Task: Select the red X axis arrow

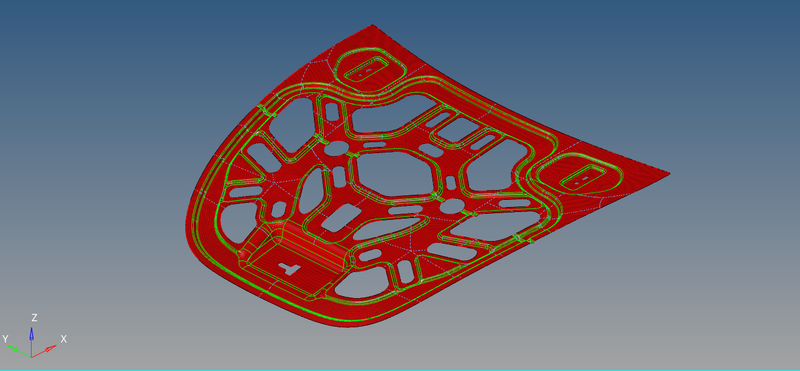Action: pos(45,350)
